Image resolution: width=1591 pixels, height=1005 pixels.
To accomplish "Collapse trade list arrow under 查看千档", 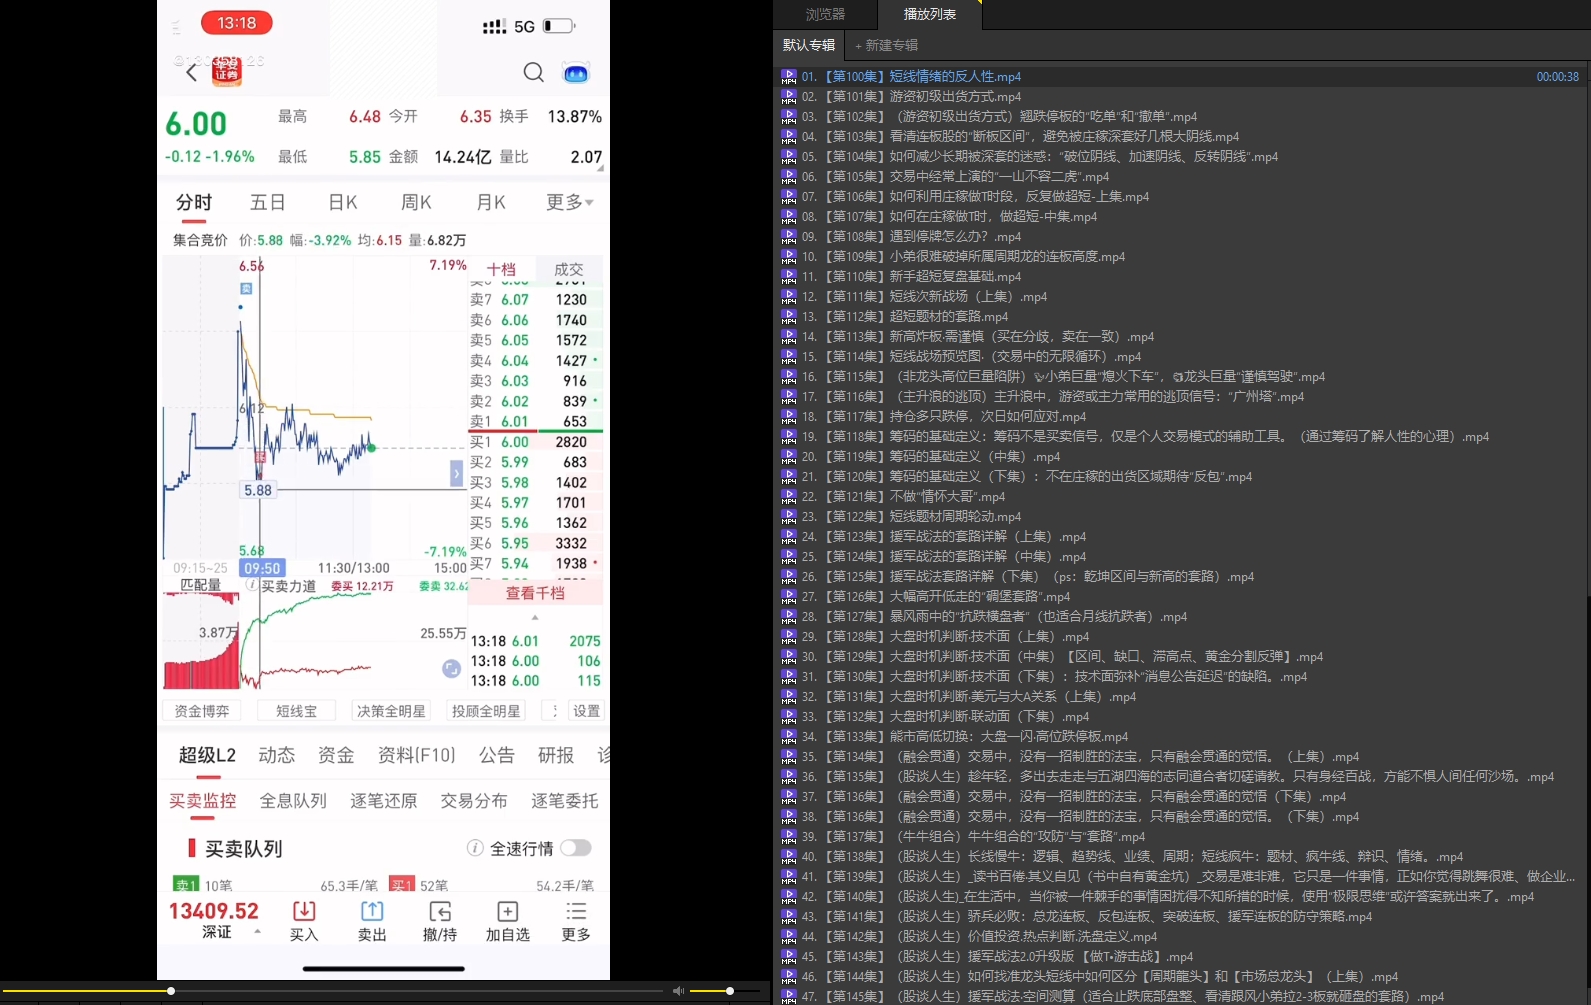I will coord(535,617).
